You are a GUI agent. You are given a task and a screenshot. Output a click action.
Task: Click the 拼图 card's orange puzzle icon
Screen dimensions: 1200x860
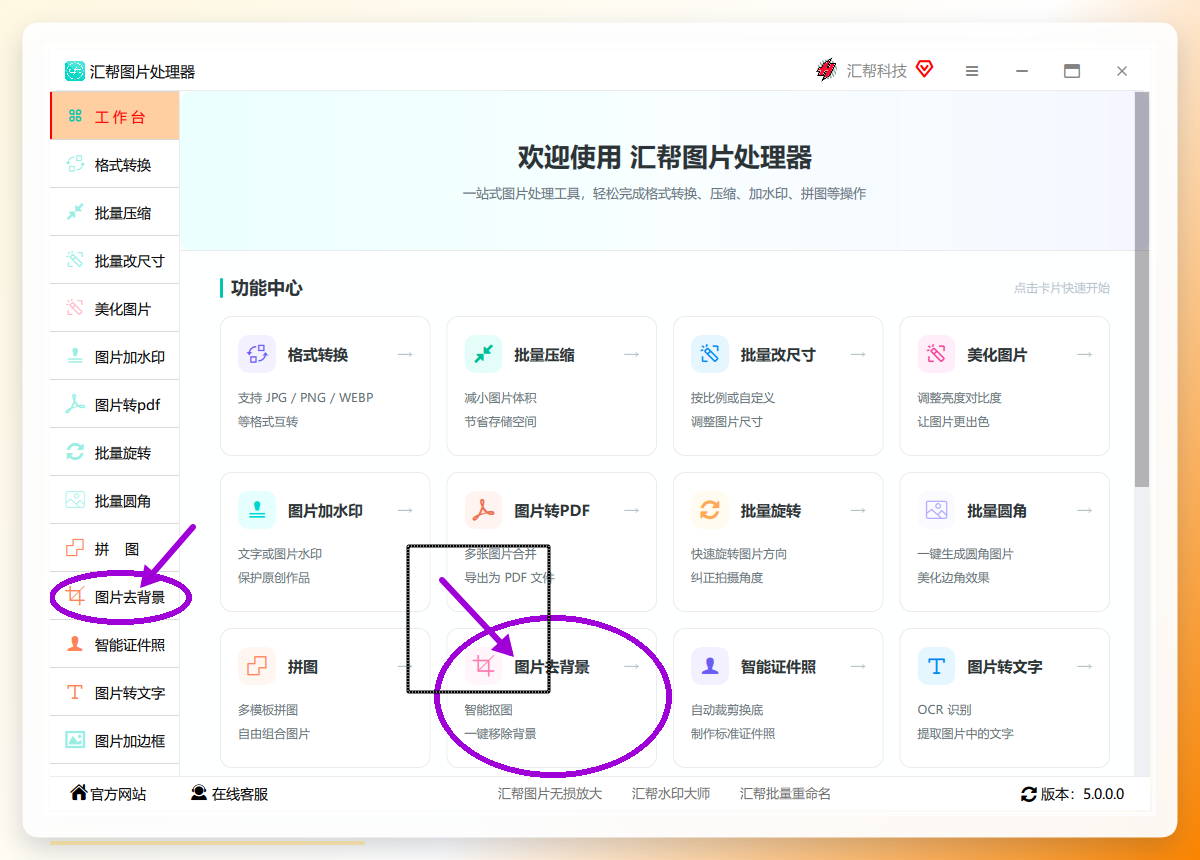(x=257, y=666)
